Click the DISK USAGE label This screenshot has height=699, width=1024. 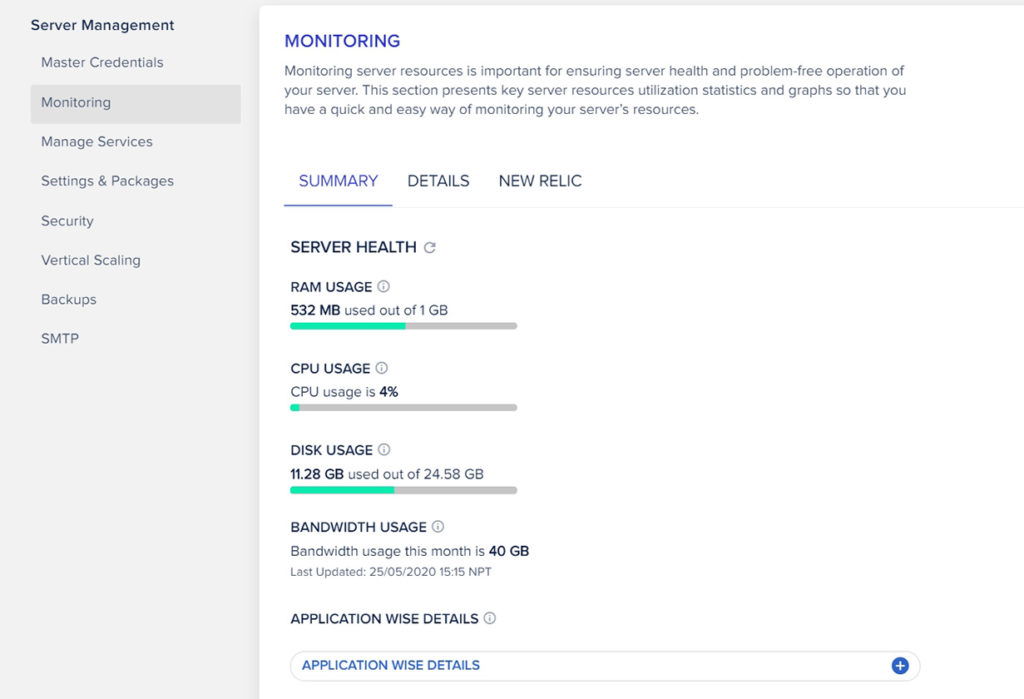[332, 450]
